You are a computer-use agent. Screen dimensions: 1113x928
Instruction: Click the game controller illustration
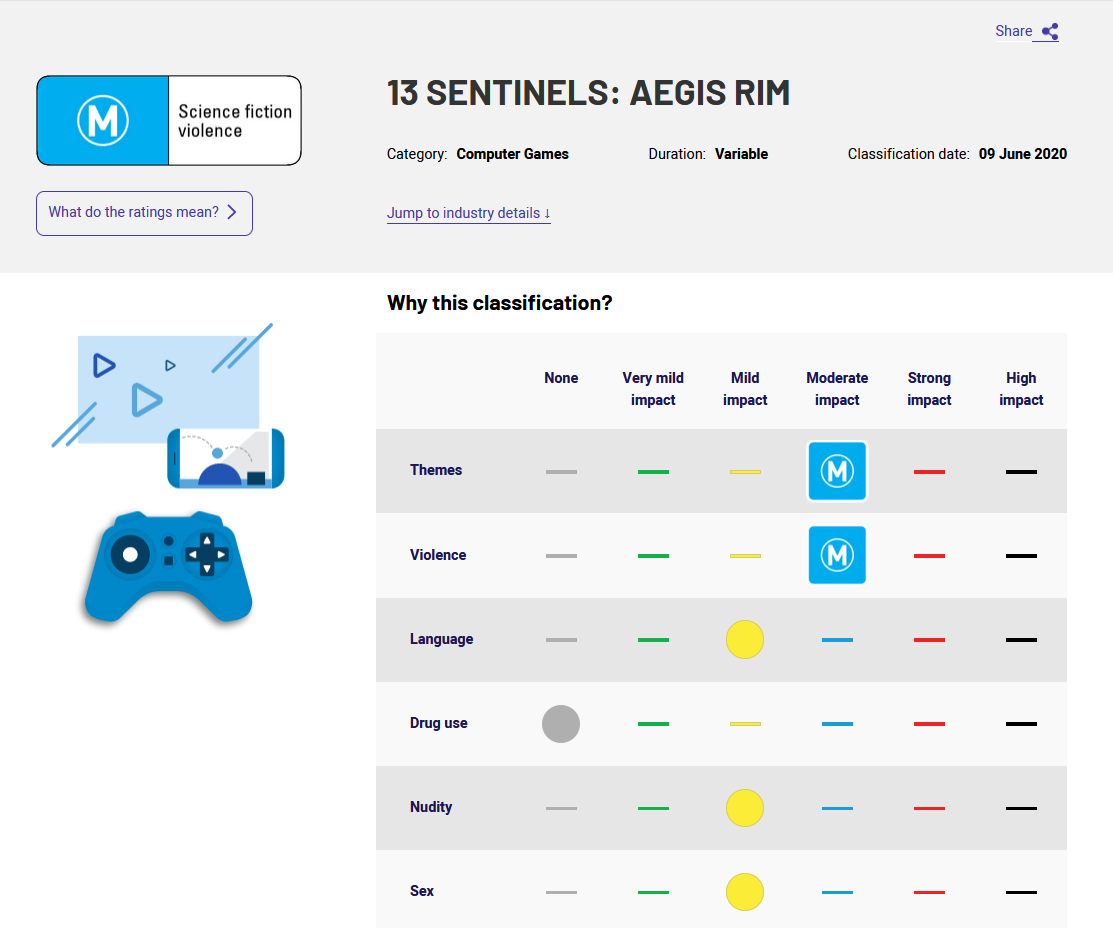(168, 567)
